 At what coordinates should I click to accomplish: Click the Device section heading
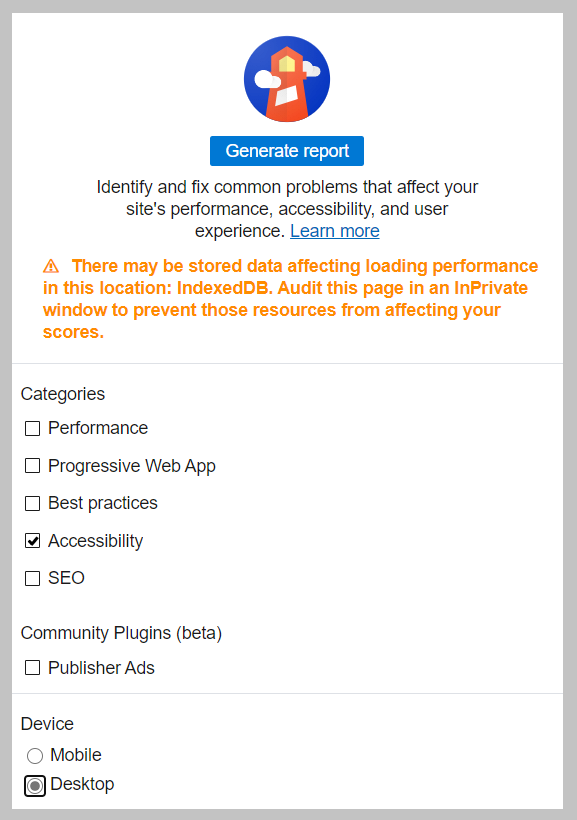tap(47, 724)
